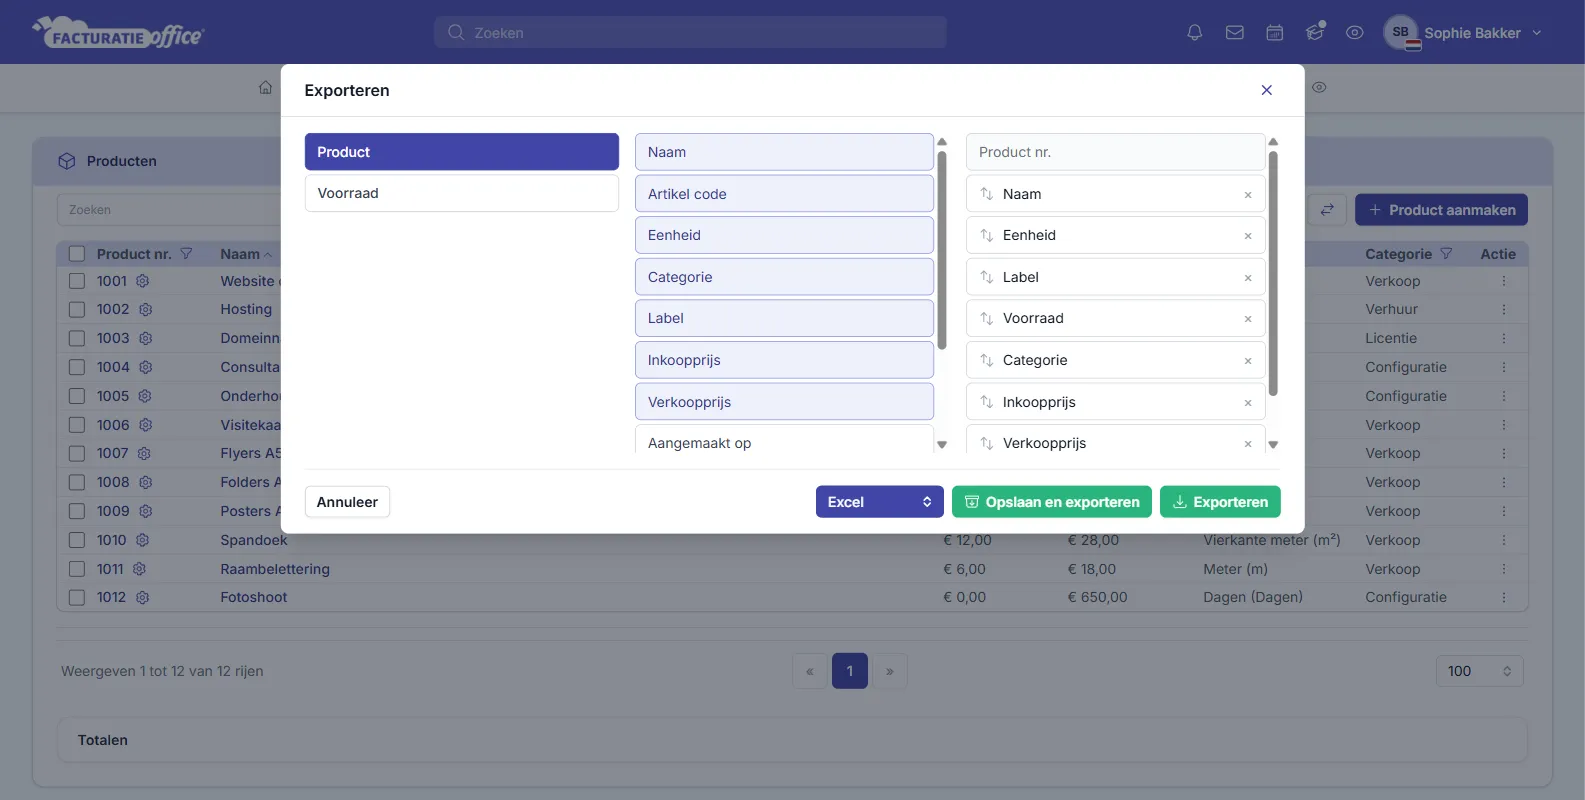Click the swap arrows button near Product aanmaken
1585x800 pixels.
coord(1327,210)
